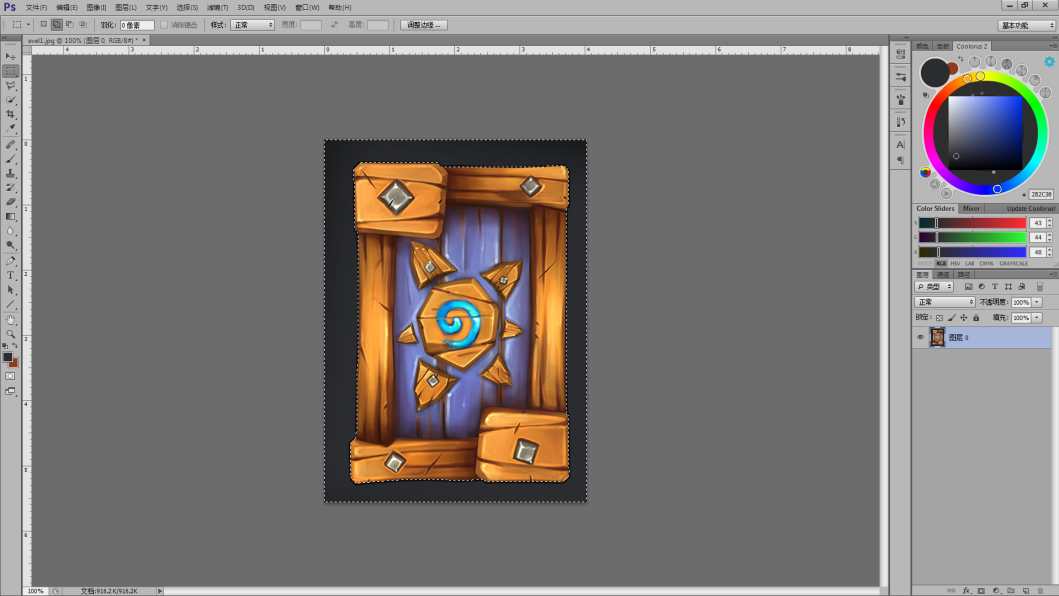This screenshot has height=596, width=1059.
Task: Expand the fill slider arrow
Action: point(1037,318)
